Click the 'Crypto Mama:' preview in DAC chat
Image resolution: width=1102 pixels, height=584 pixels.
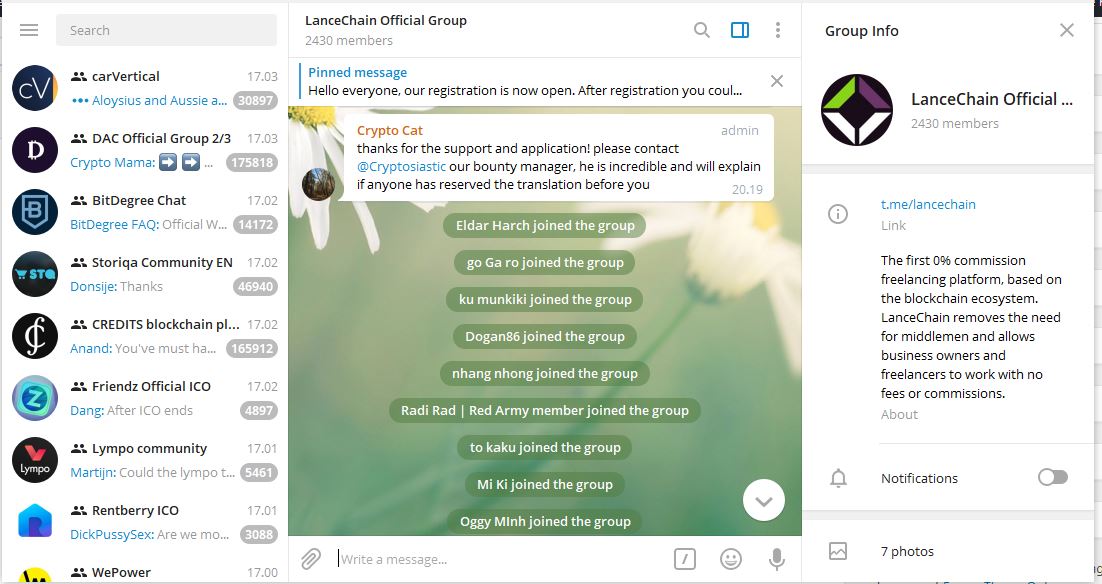[x=112, y=162]
